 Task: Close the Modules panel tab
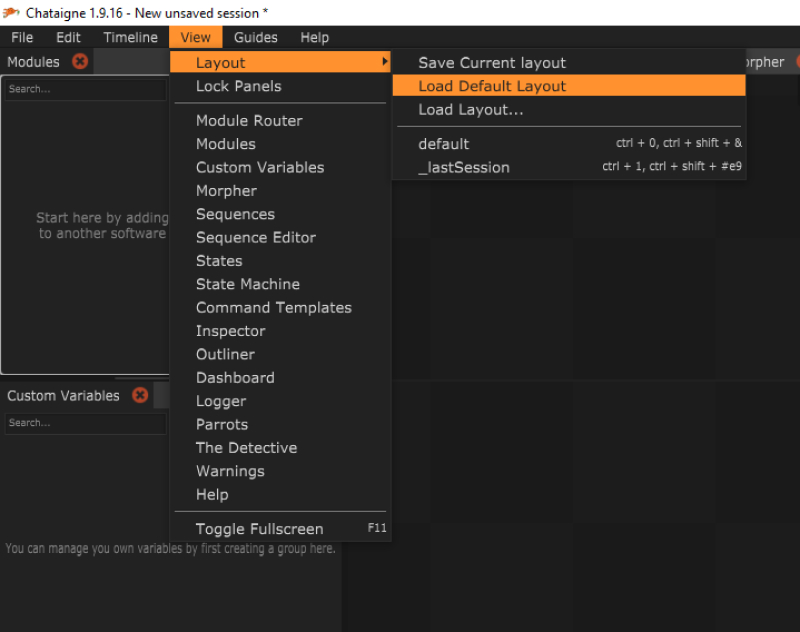point(80,62)
